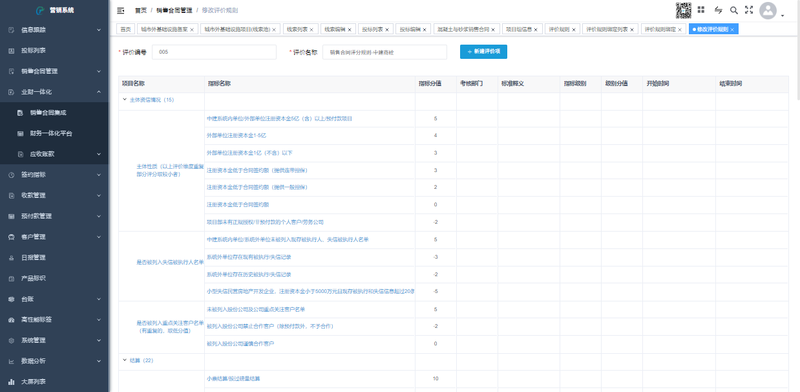Click the 台账 sidebar icon
800x392 pixels.
coord(11,299)
